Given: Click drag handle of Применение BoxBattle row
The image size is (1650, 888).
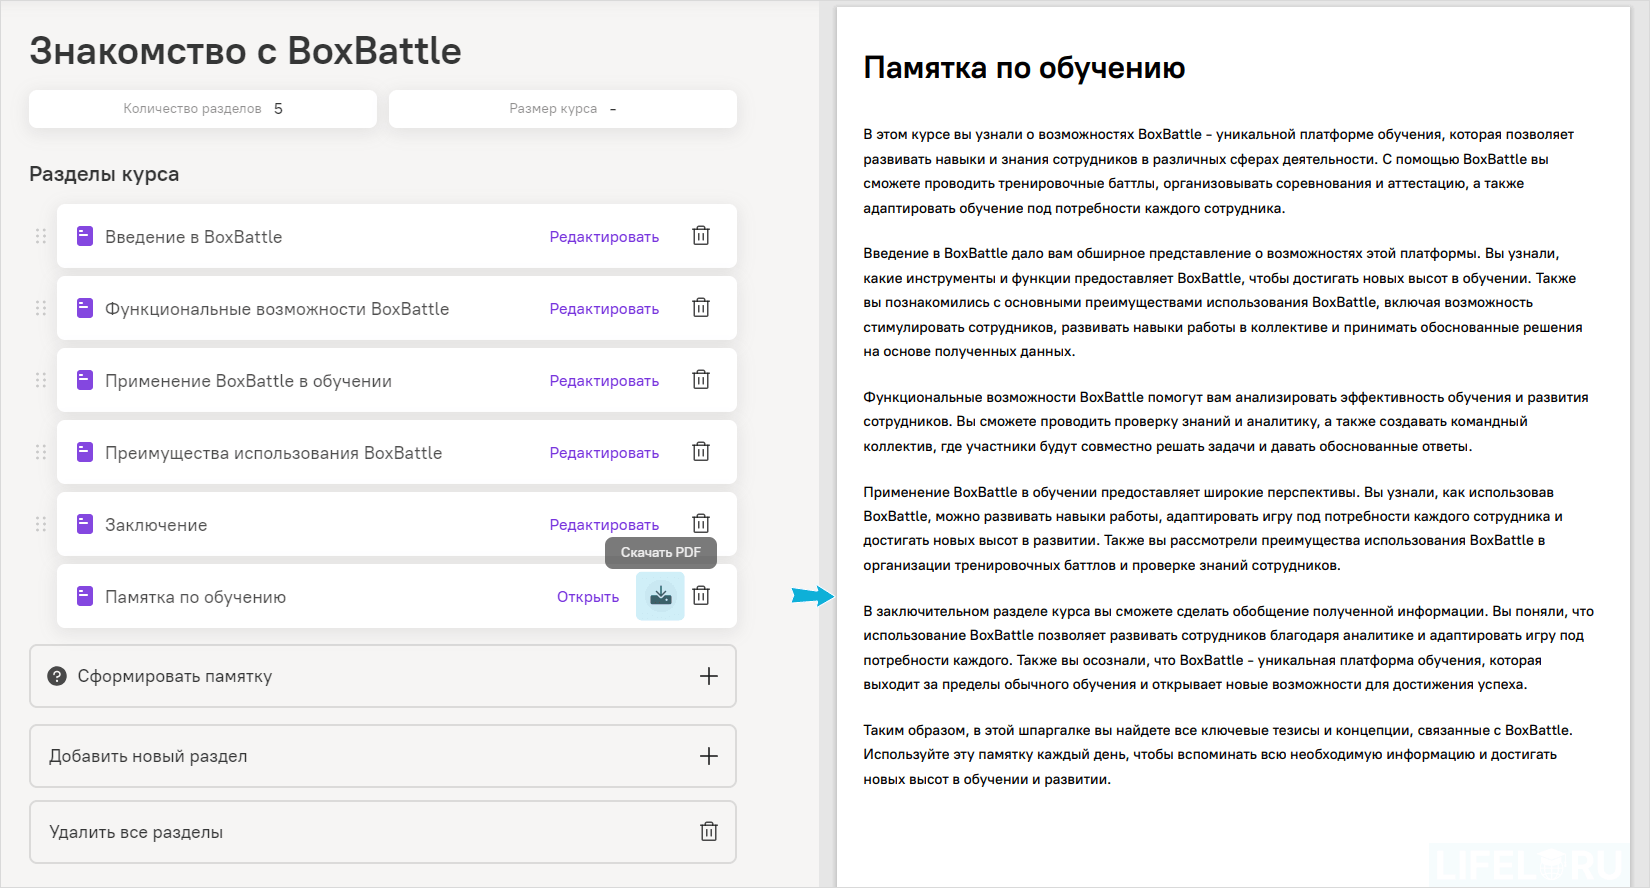Looking at the screenshot, I should [x=41, y=380].
